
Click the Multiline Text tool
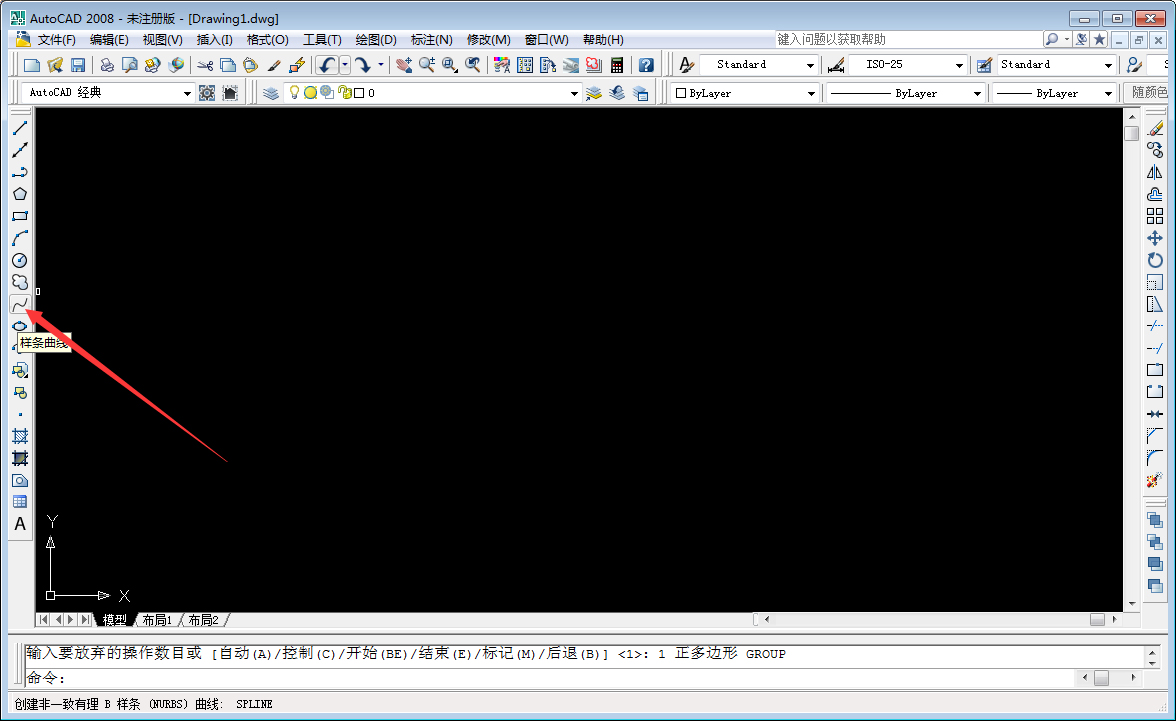(x=20, y=524)
